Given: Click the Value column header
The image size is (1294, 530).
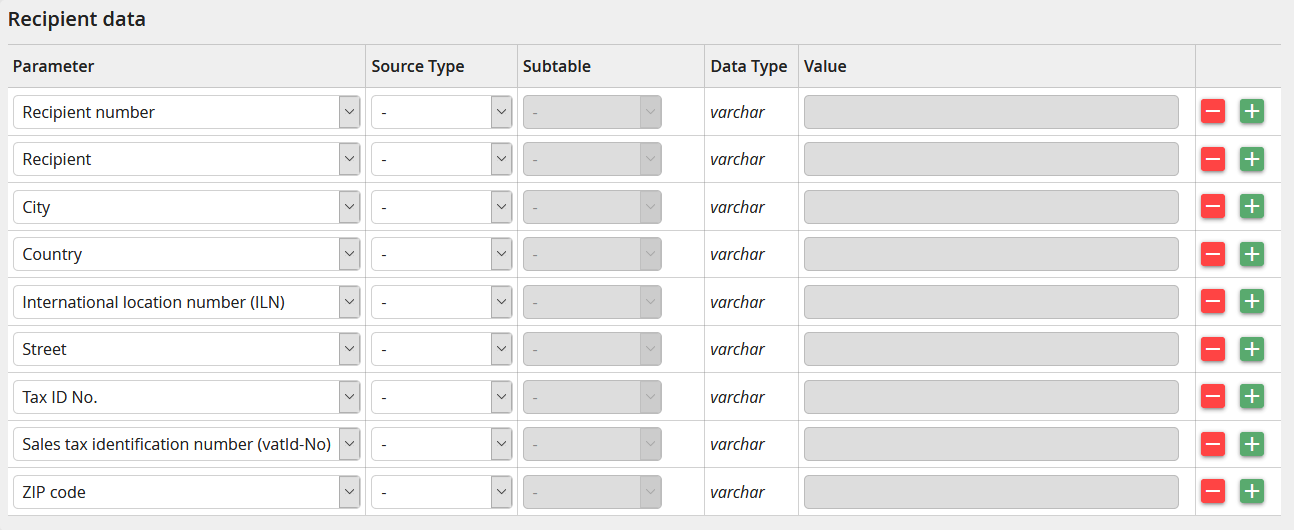Looking at the screenshot, I should pos(825,66).
